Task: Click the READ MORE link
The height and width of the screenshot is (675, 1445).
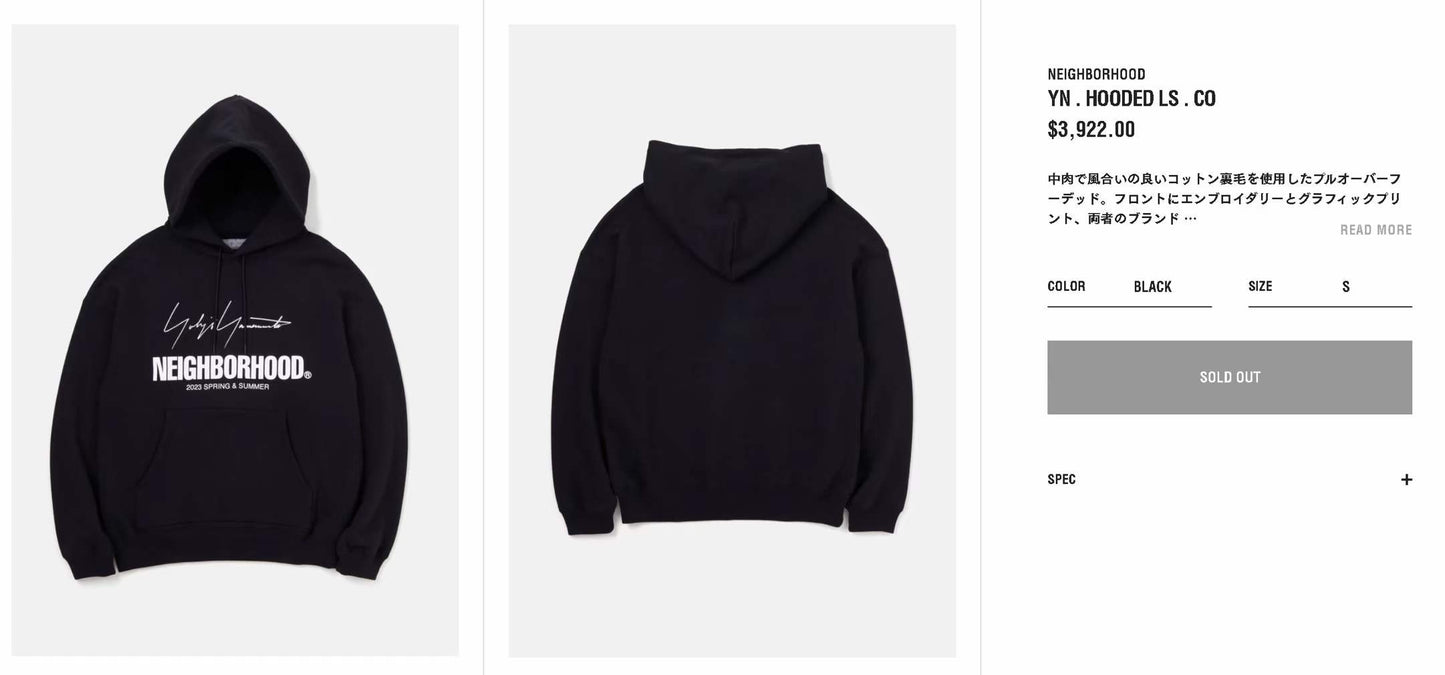Action: (1376, 230)
